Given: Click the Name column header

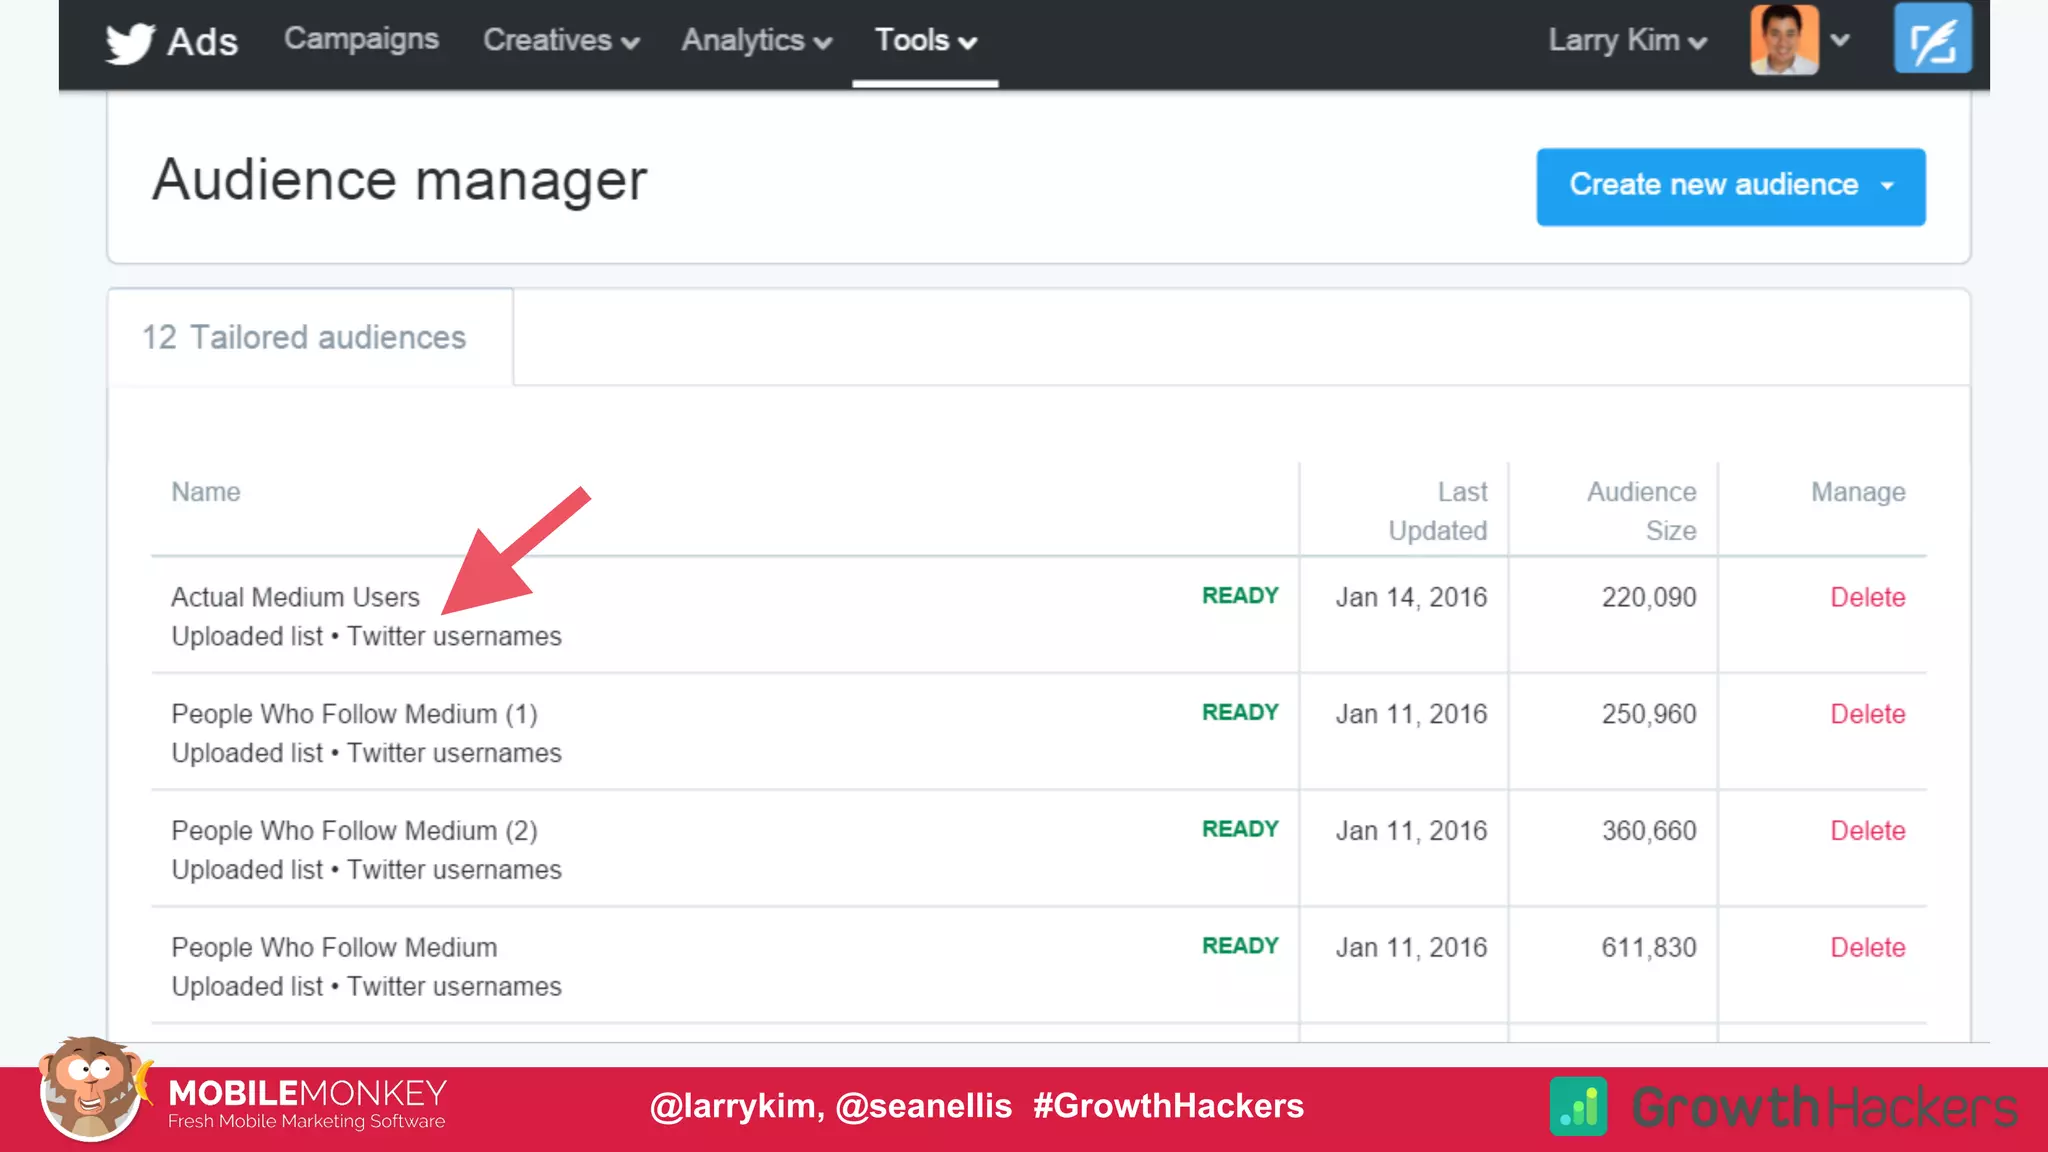Looking at the screenshot, I should point(206,492).
